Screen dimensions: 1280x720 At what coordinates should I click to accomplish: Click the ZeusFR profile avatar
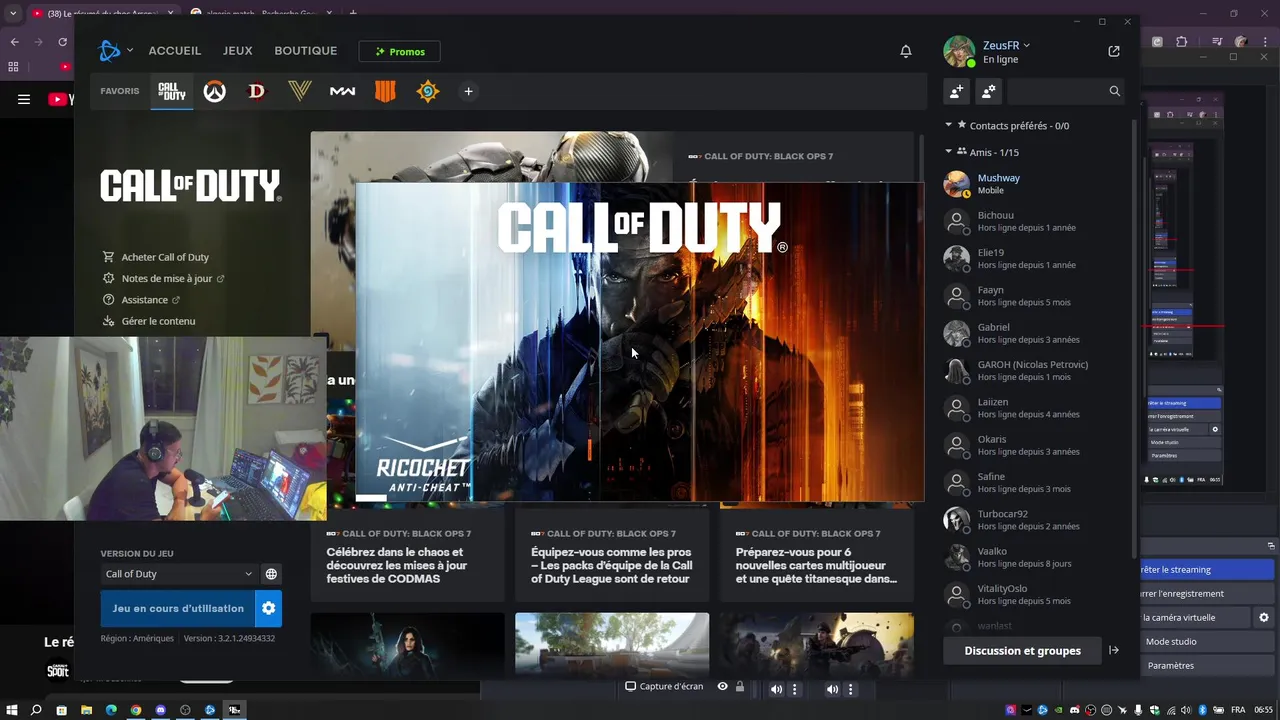[959, 51]
